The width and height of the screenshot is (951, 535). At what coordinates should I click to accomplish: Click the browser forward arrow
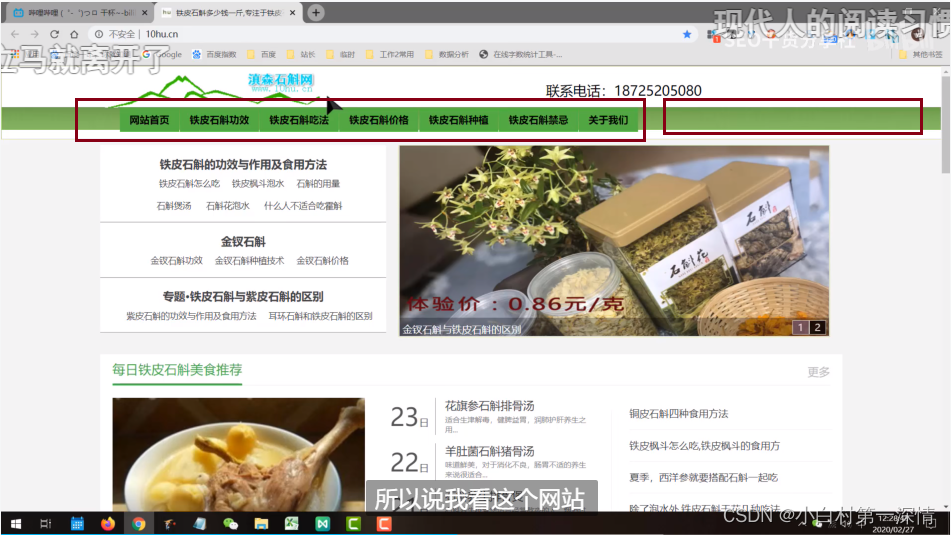pyautogui.click(x=35, y=34)
